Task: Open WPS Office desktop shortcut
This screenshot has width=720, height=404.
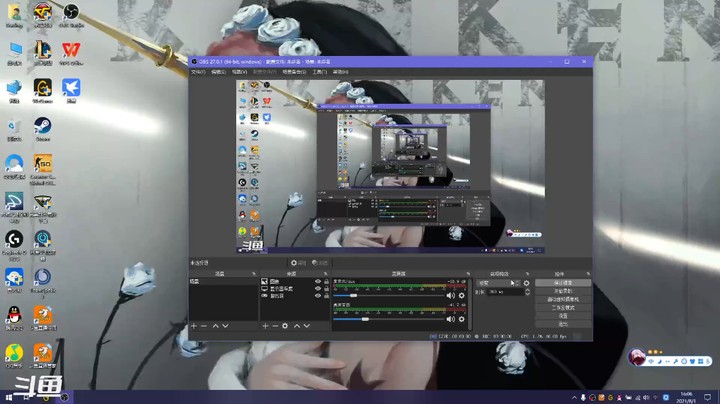Action: pyautogui.click(x=71, y=53)
